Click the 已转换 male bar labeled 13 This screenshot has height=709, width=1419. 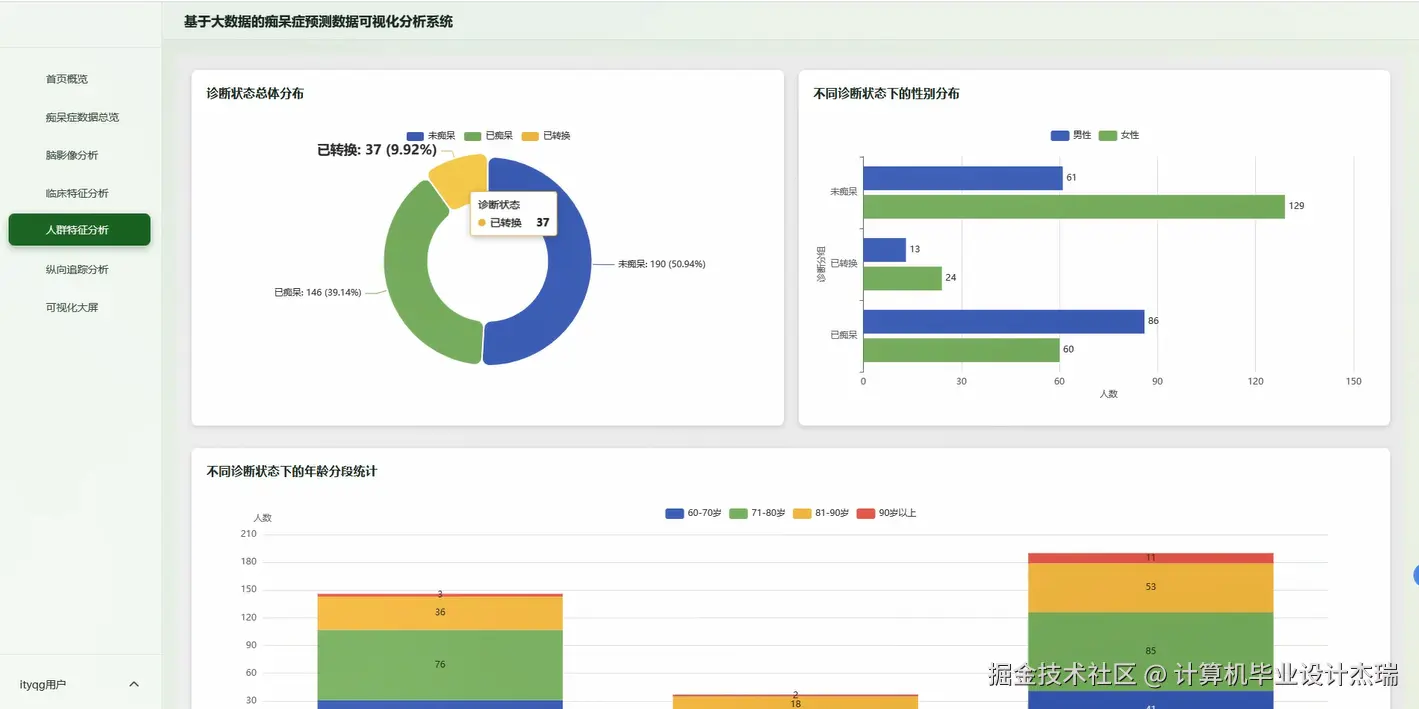(x=884, y=250)
